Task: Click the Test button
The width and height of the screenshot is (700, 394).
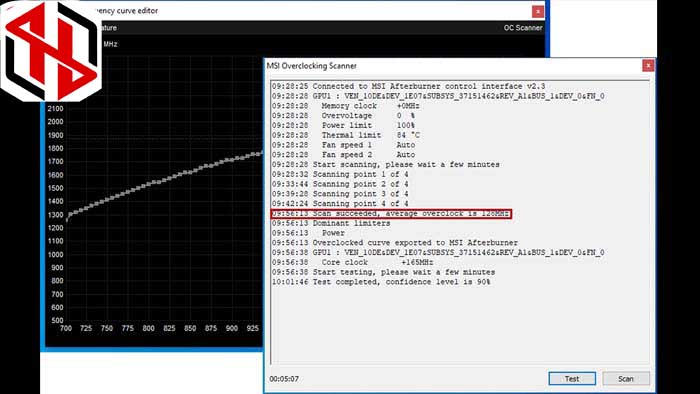Action: pyautogui.click(x=572, y=378)
